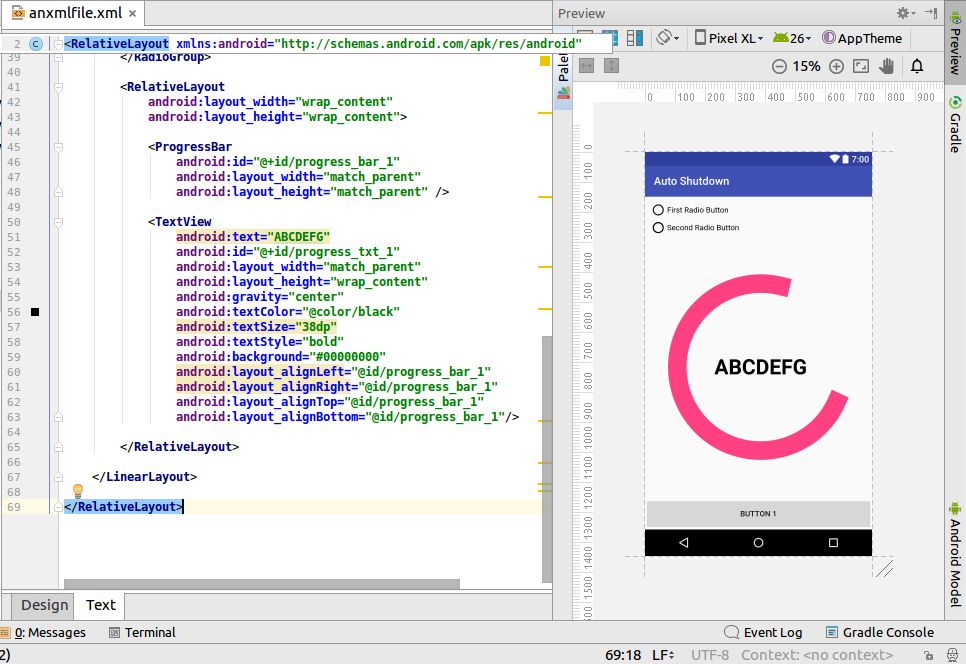The image size is (966, 664).
Task: Click the Home navigation icon in device preview
Action: 758,543
